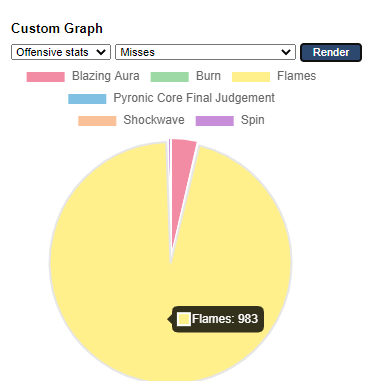Click the Custom Graph heading
Viewport: 385px width, 389px height.
pyautogui.click(x=57, y=29)
